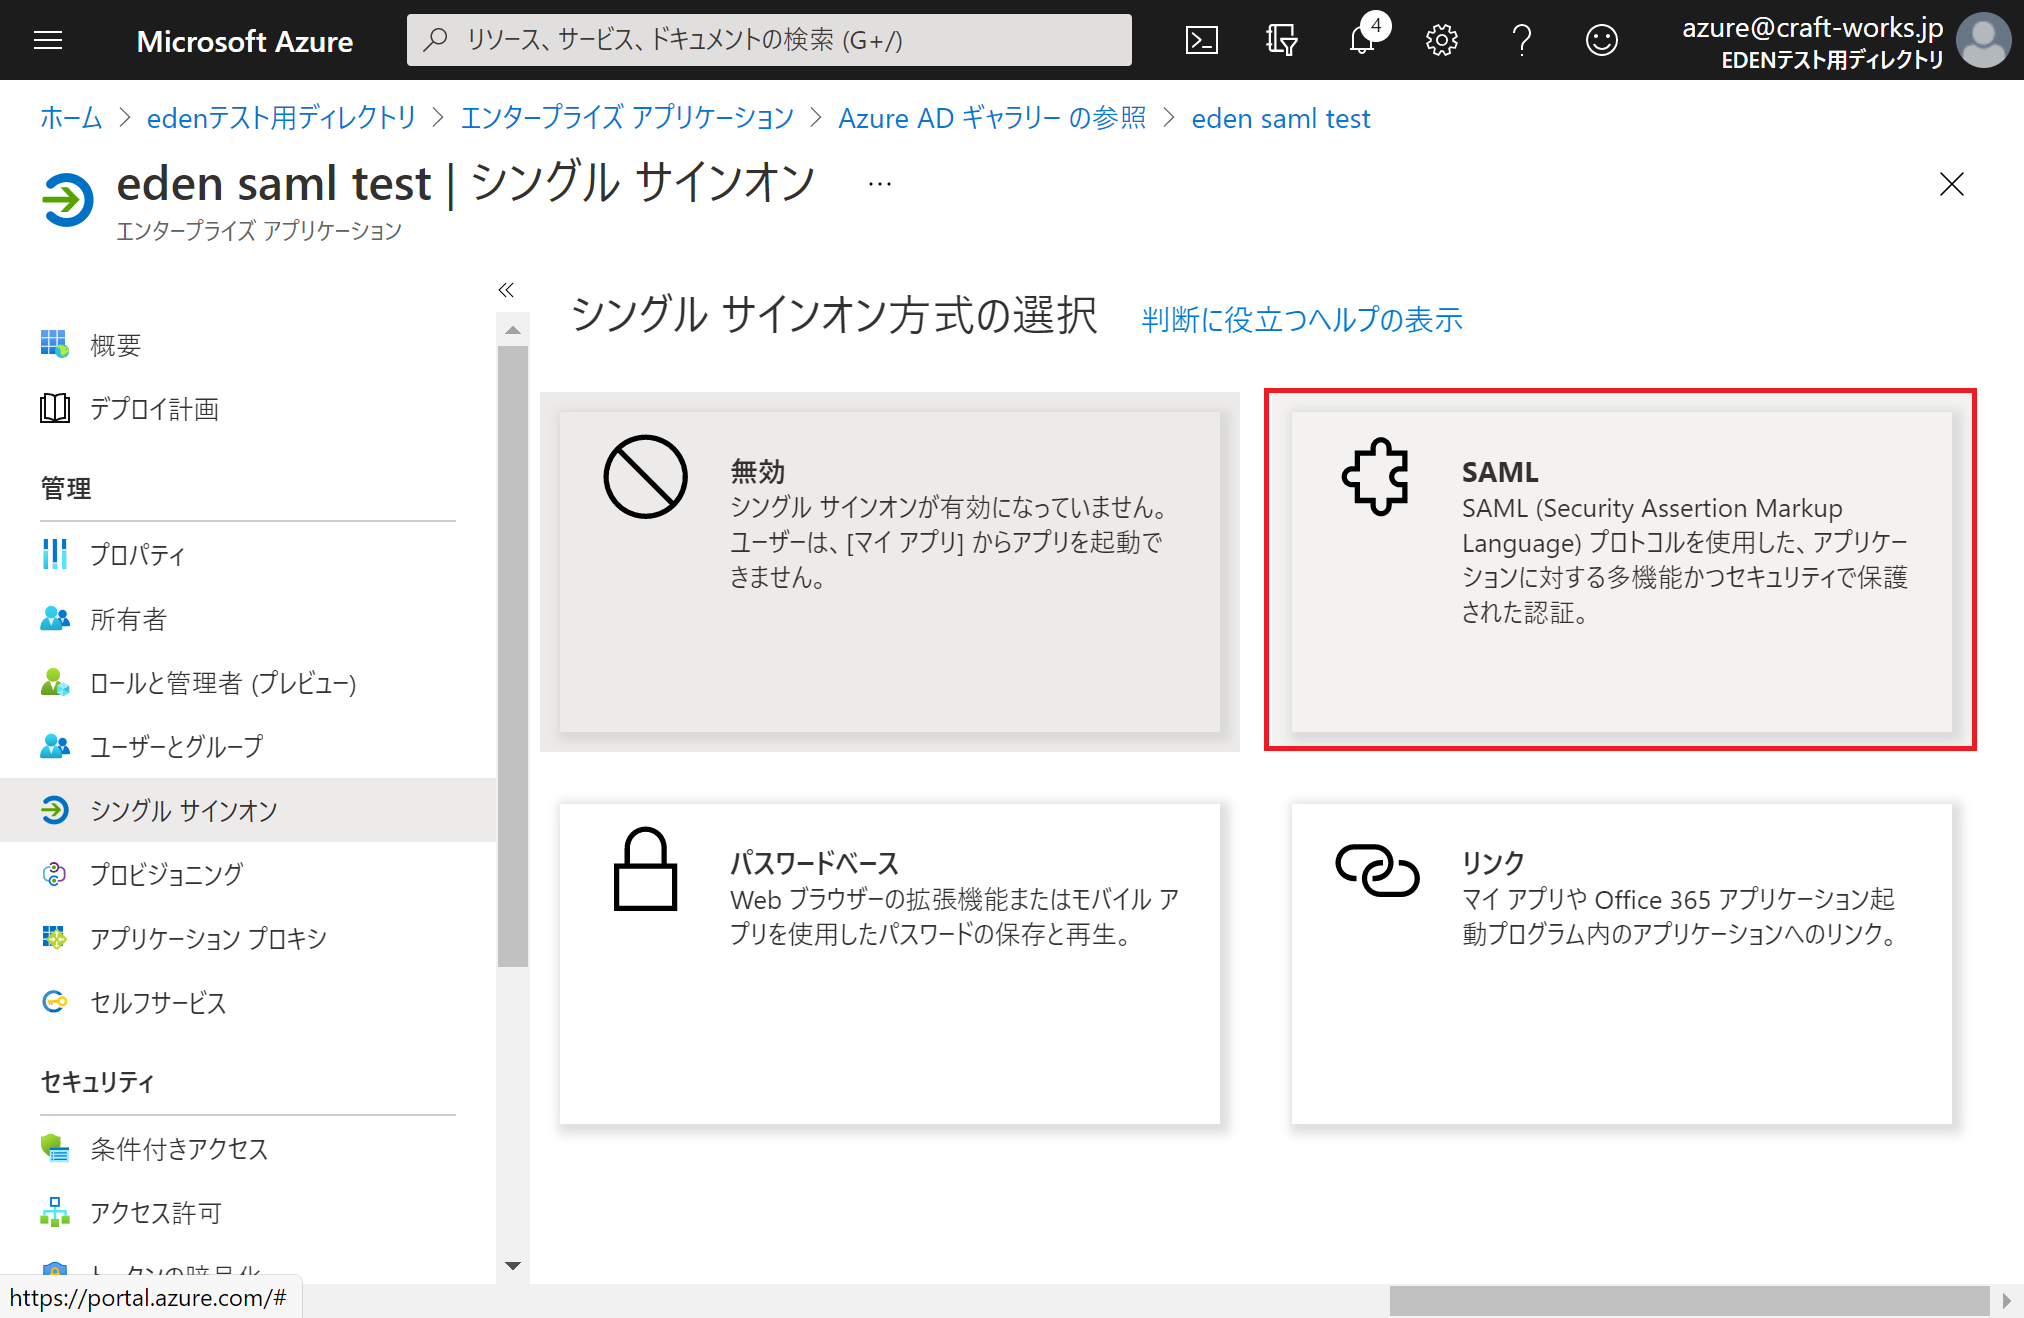
Task: Go to エンタープライズ アプリケーション breadcrumb
Action: [627, 118]
